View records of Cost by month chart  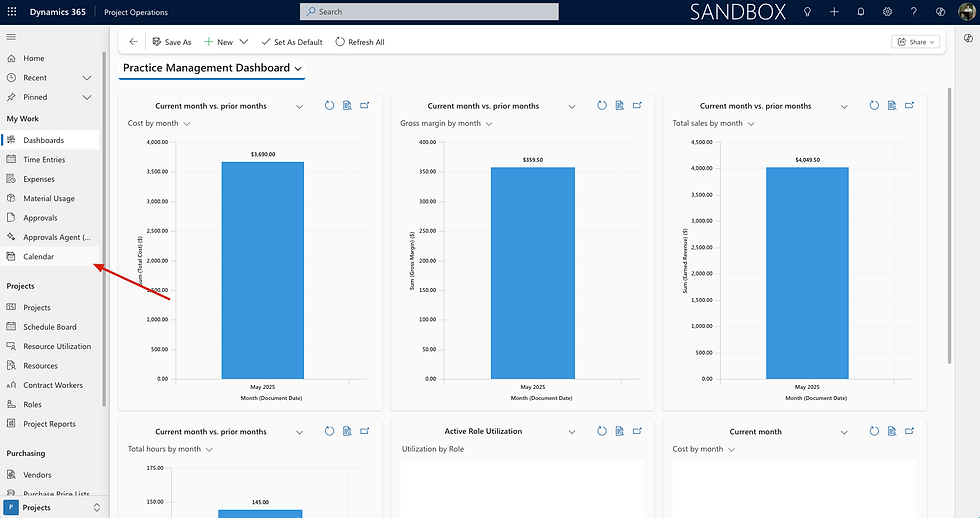347,106
